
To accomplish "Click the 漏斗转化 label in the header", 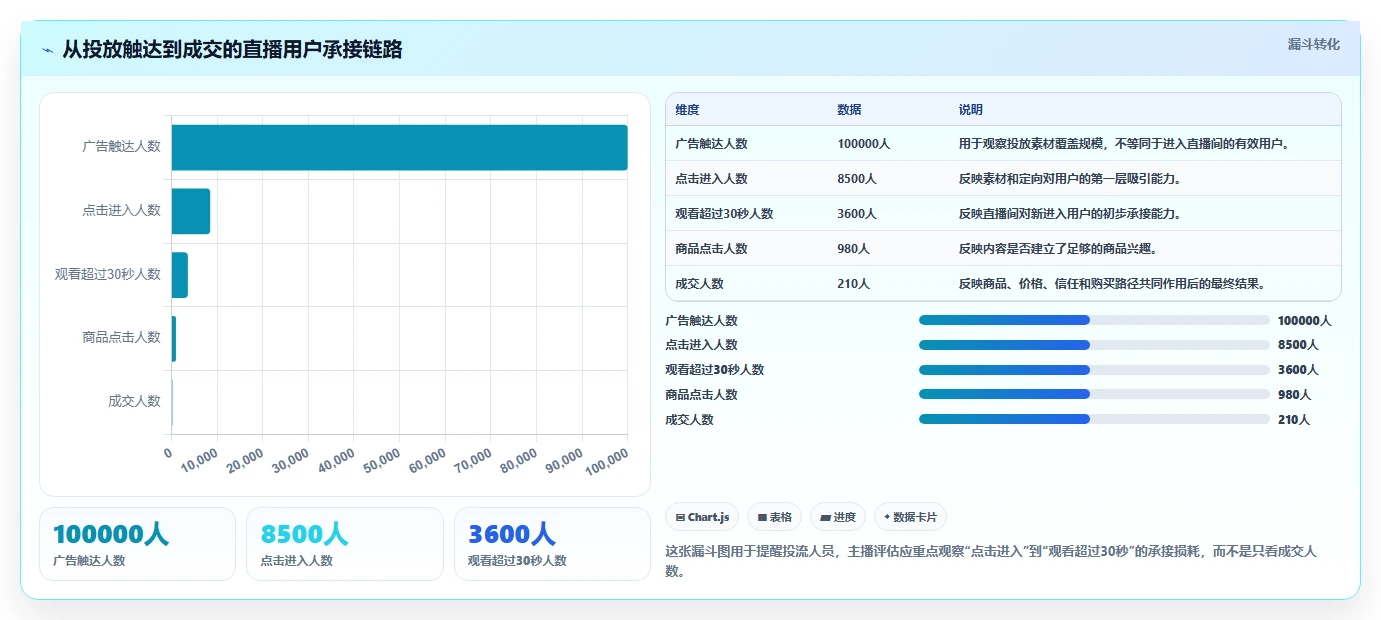I will 1314,44.
